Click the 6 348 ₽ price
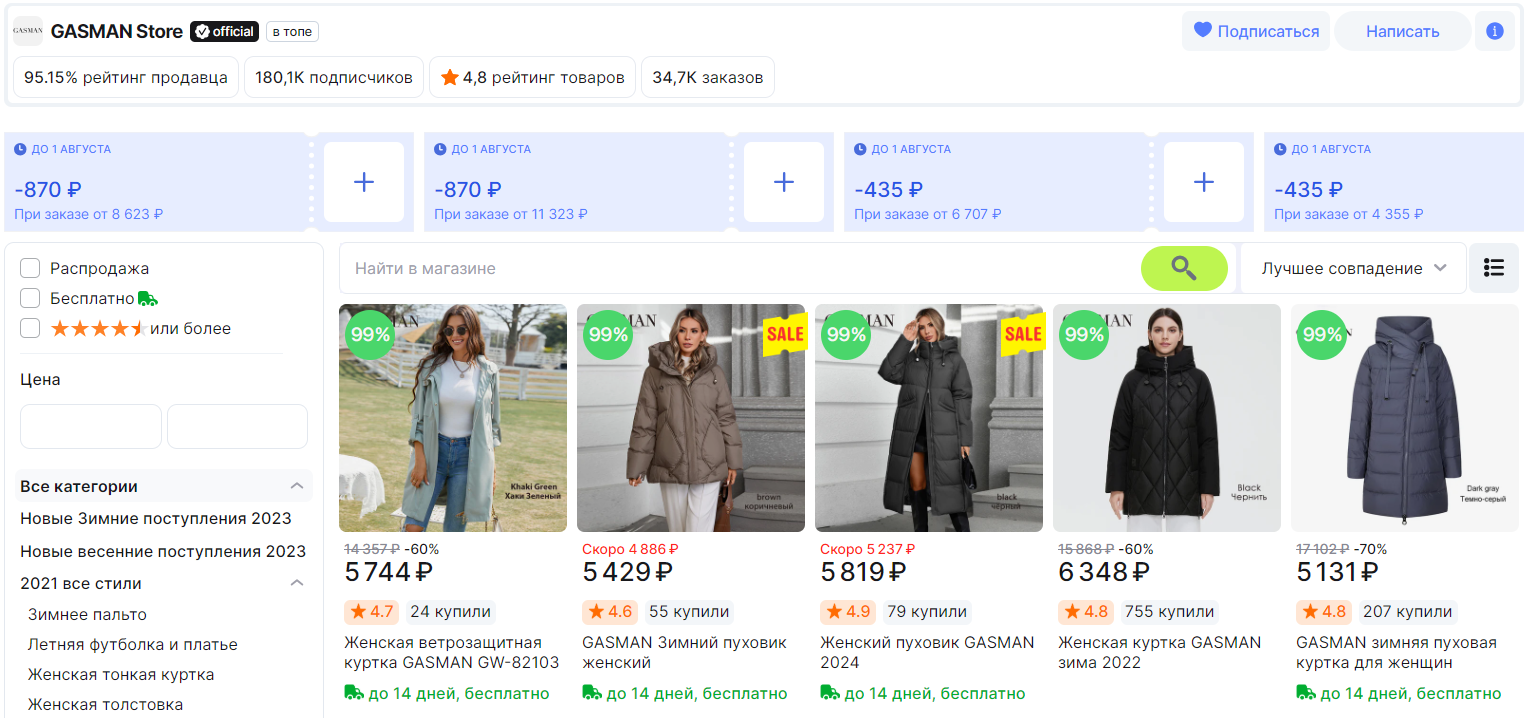This screenshot has width=1535, height=718. pyautogui.click(x=1104, y=572)
